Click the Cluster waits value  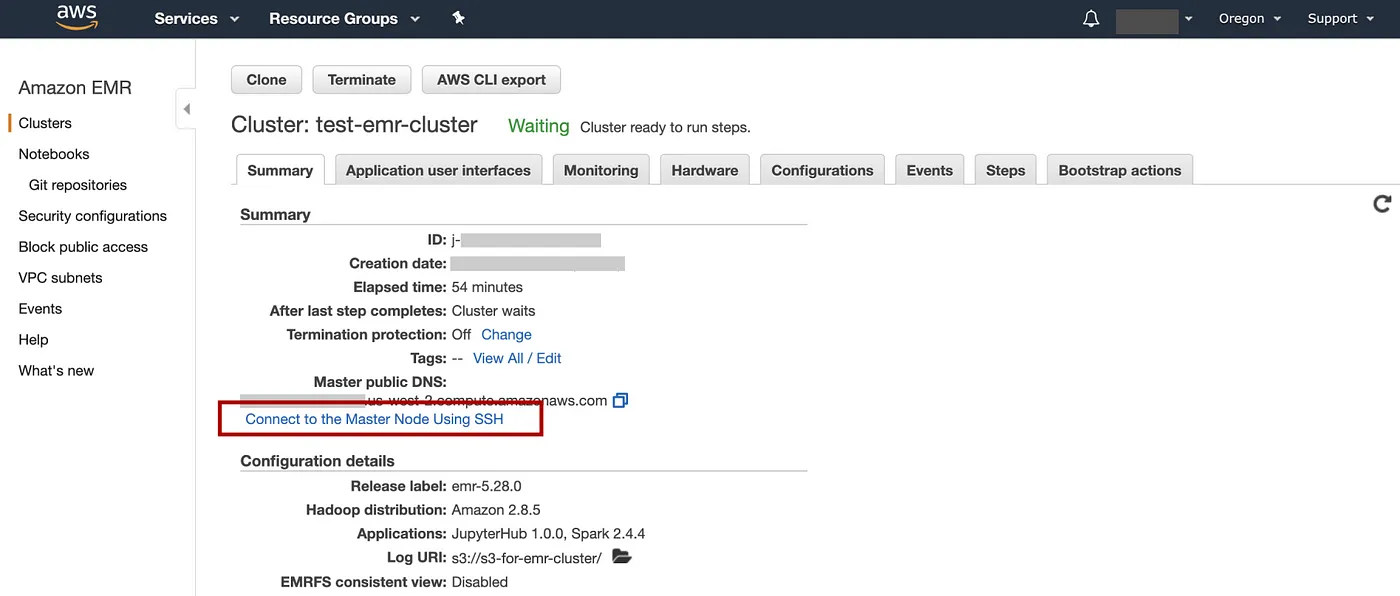point(494,311)
